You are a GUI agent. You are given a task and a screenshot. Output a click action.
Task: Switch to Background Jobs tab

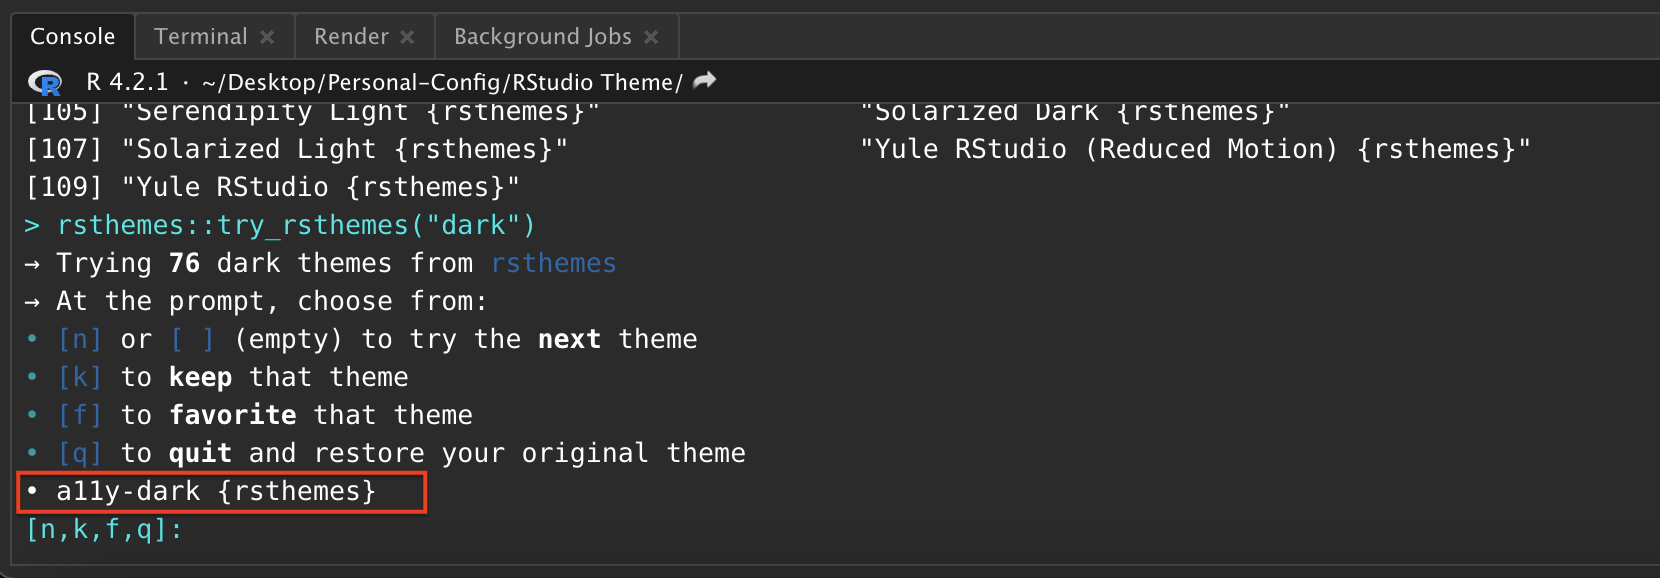(543, 37)
